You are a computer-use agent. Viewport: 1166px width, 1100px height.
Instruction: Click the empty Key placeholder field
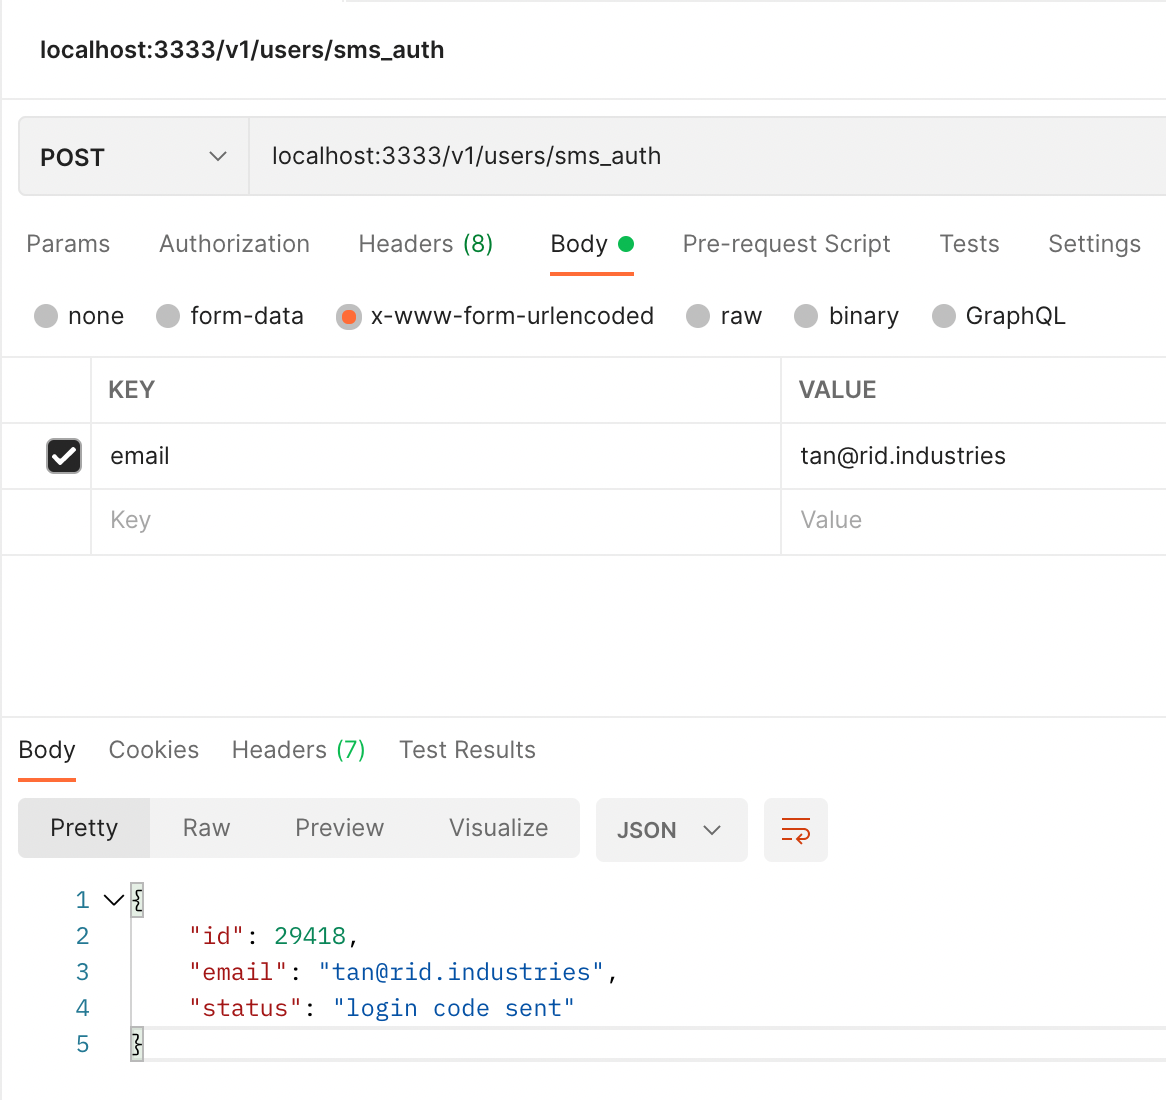click(436, 520)
